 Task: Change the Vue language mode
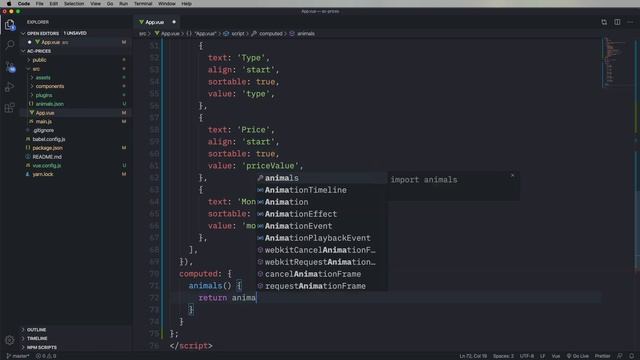[x=556, y=356]
